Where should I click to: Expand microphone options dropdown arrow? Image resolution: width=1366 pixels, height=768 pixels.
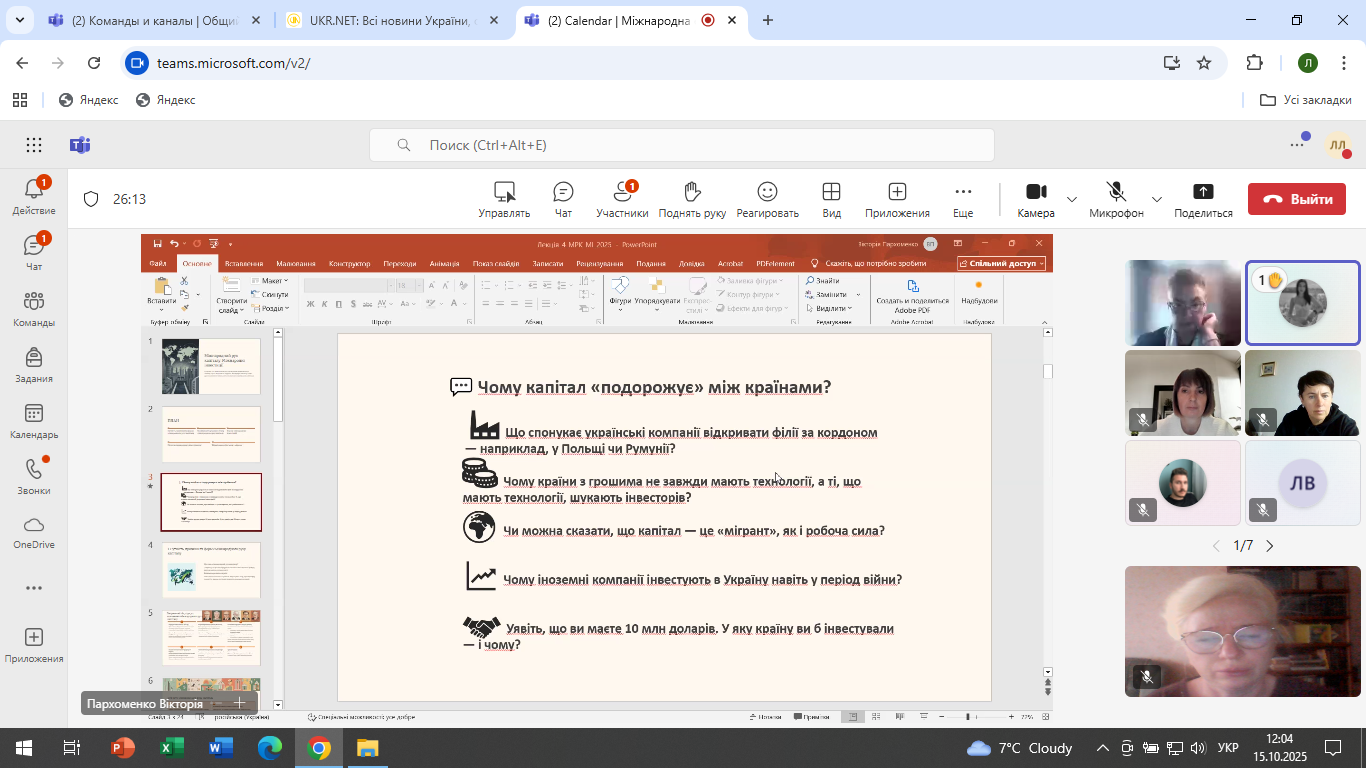[x=1157, y=199]
